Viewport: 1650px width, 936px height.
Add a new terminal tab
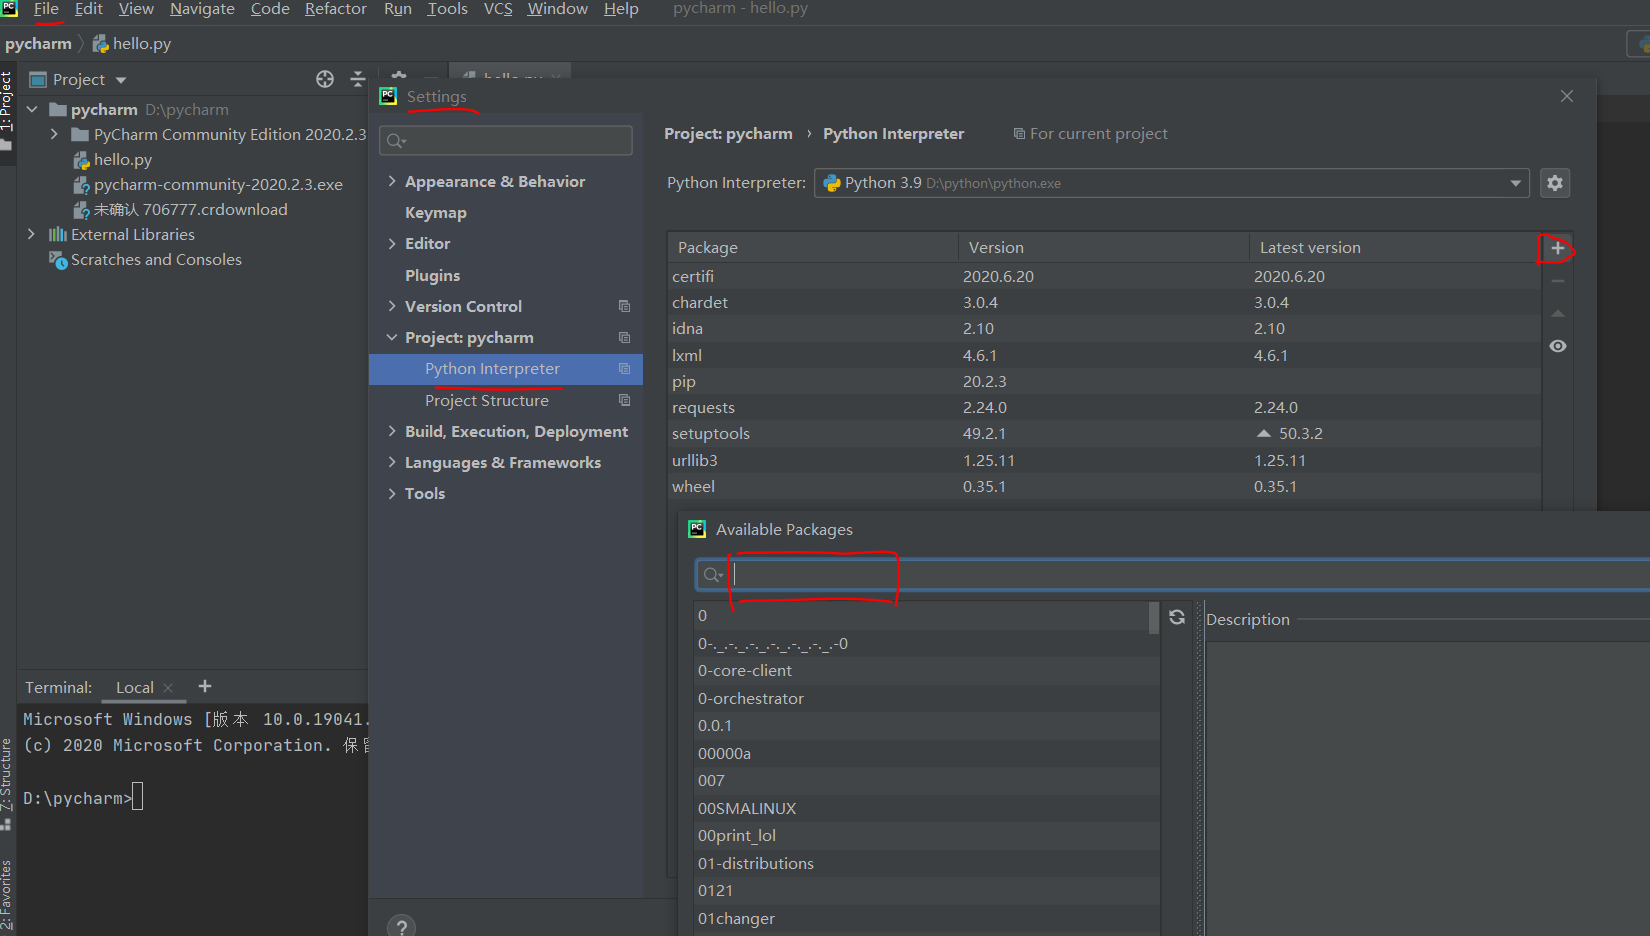(x=205, y=686)
